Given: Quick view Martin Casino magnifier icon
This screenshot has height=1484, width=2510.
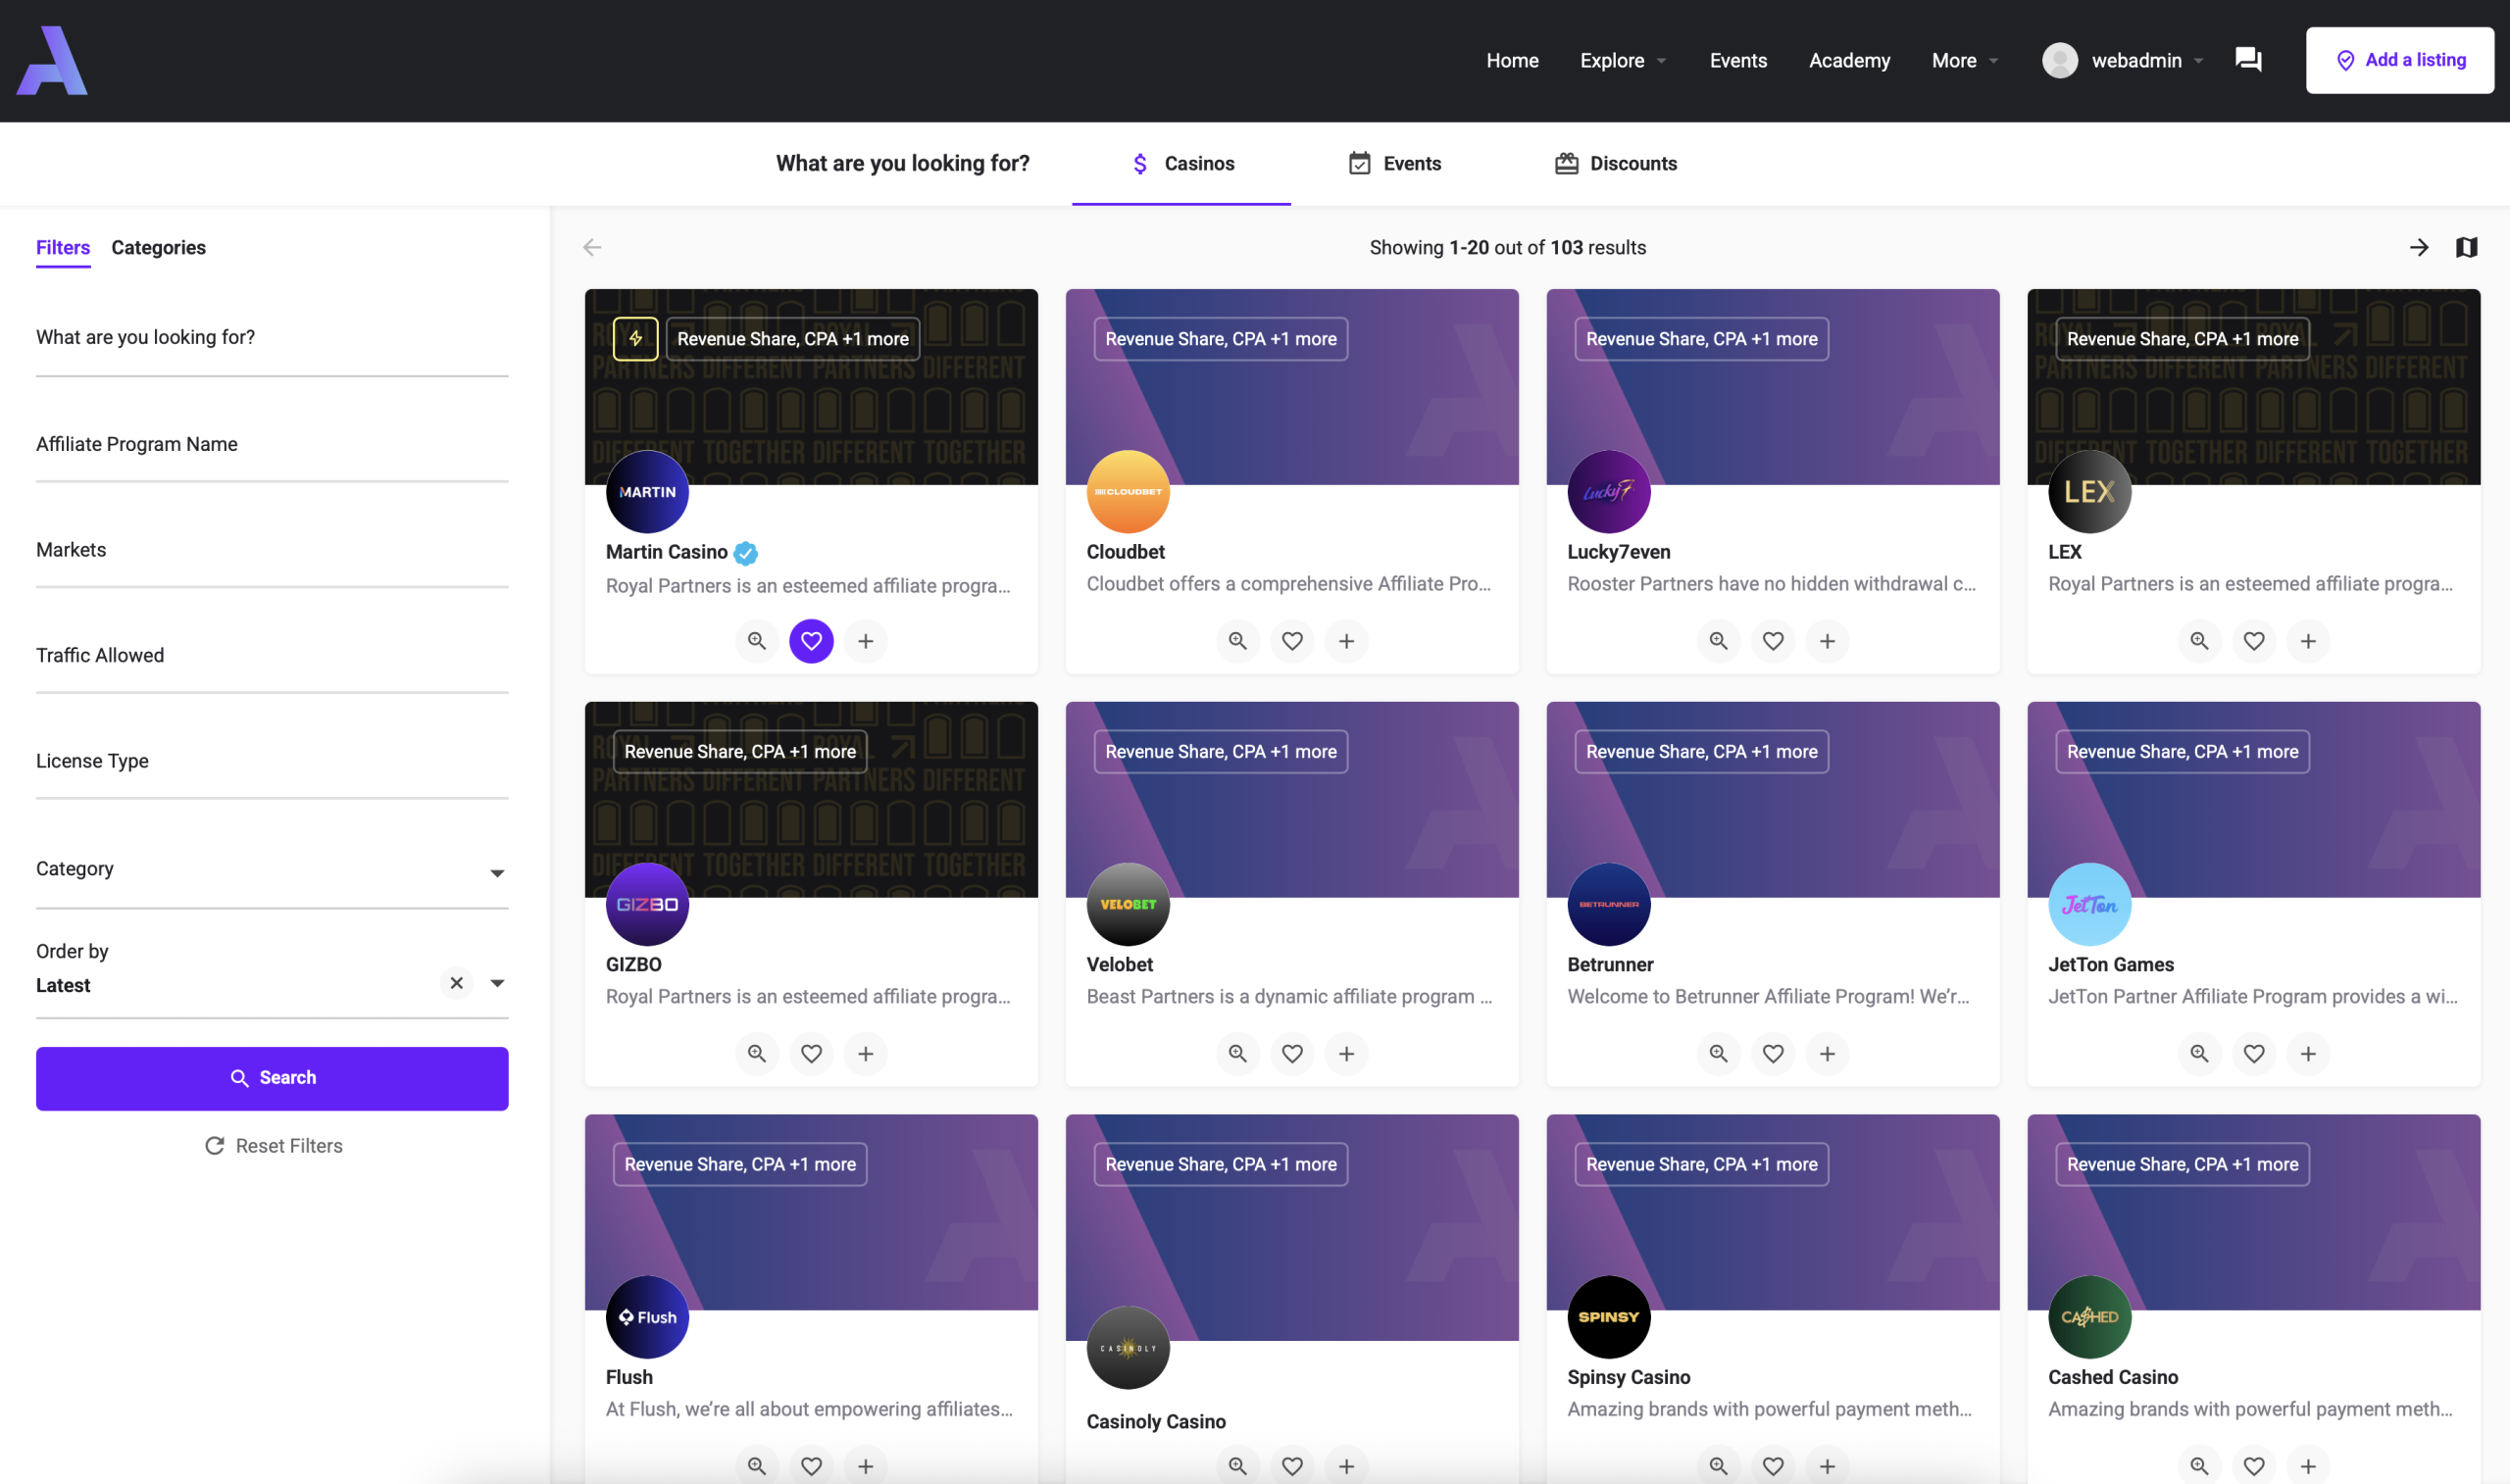Looking at the screenshot, I should [x=757, y=641].
